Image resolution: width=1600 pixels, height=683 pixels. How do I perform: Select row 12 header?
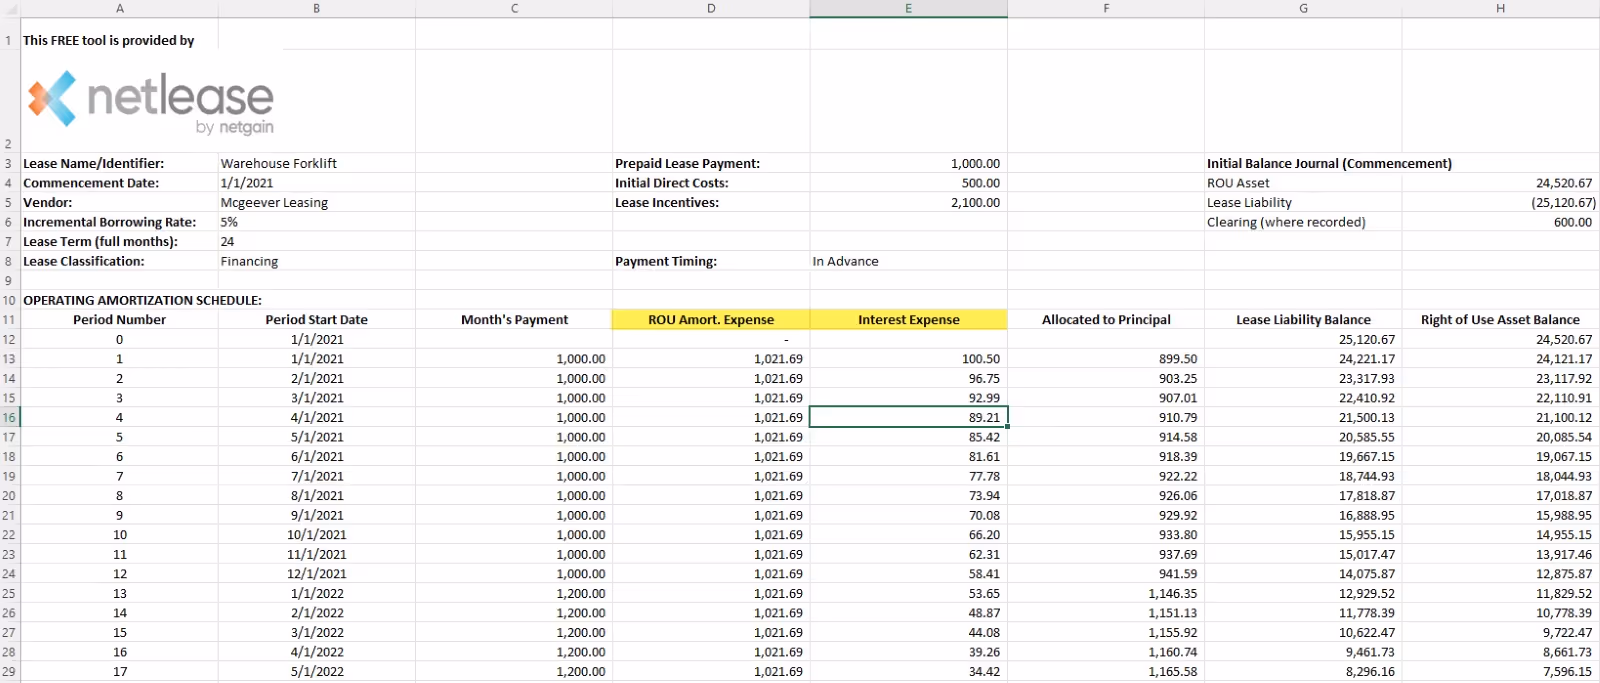(9, 339)
